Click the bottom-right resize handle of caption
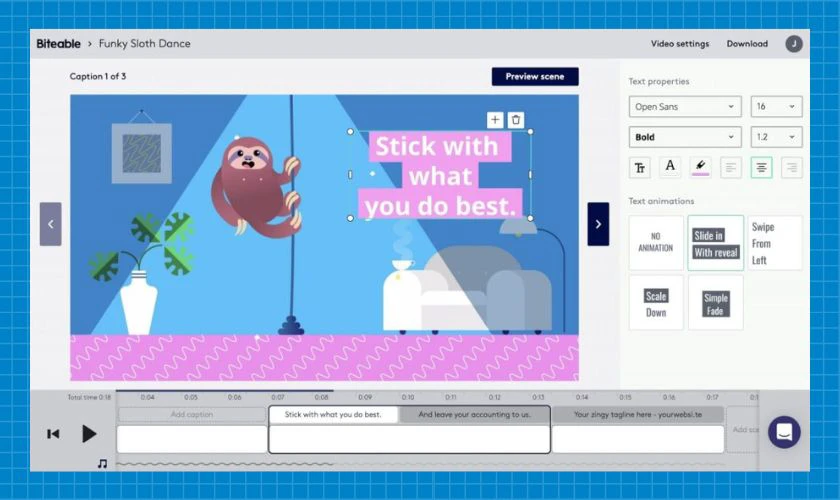This screenshot has height=500, width=840. 530,218
